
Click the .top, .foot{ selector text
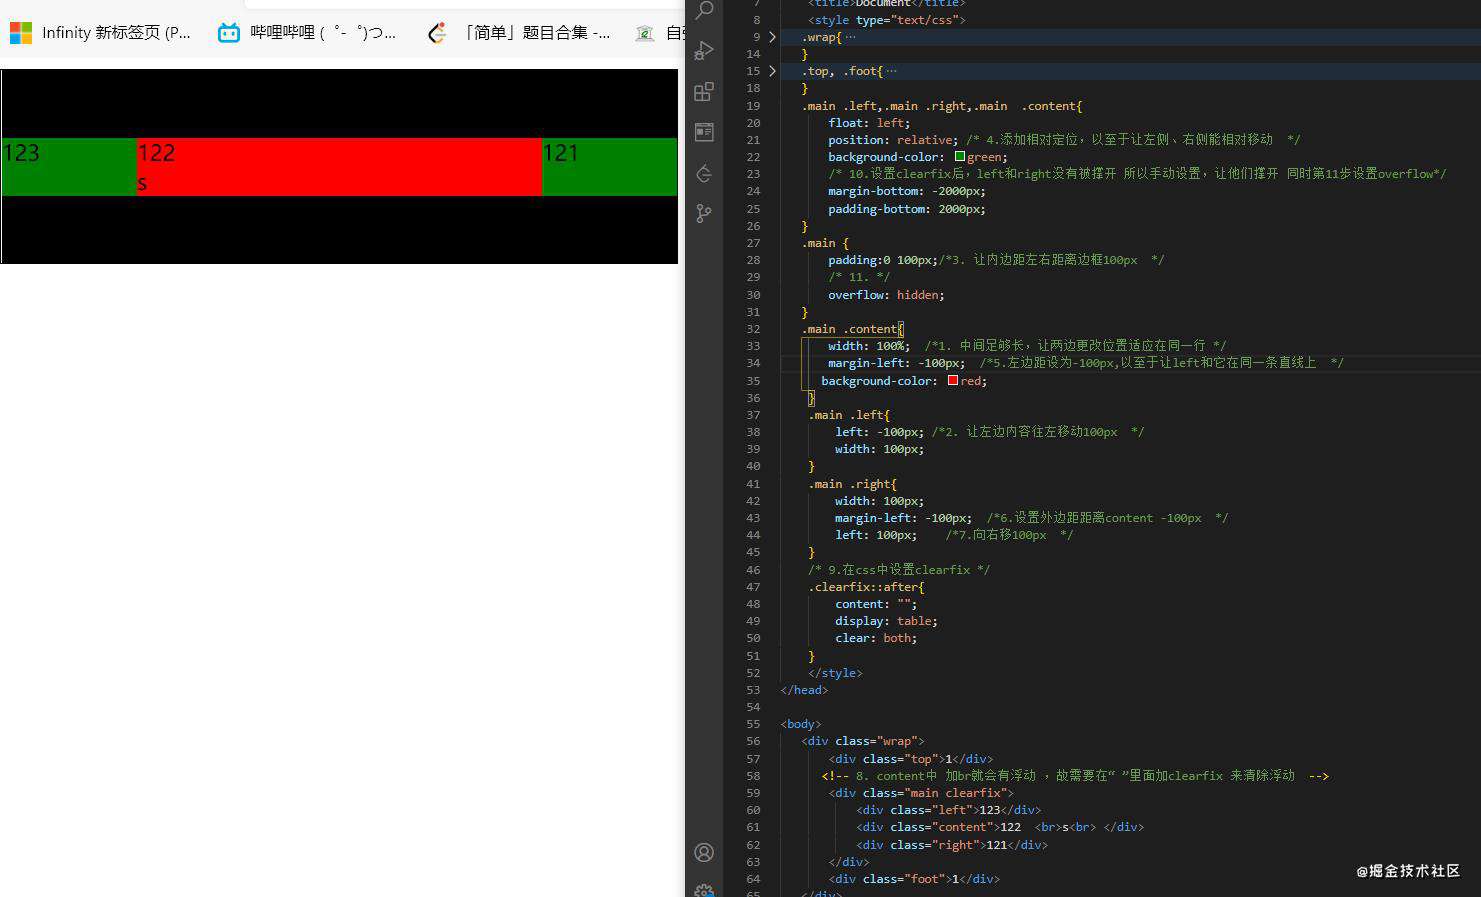click(842, 71)
